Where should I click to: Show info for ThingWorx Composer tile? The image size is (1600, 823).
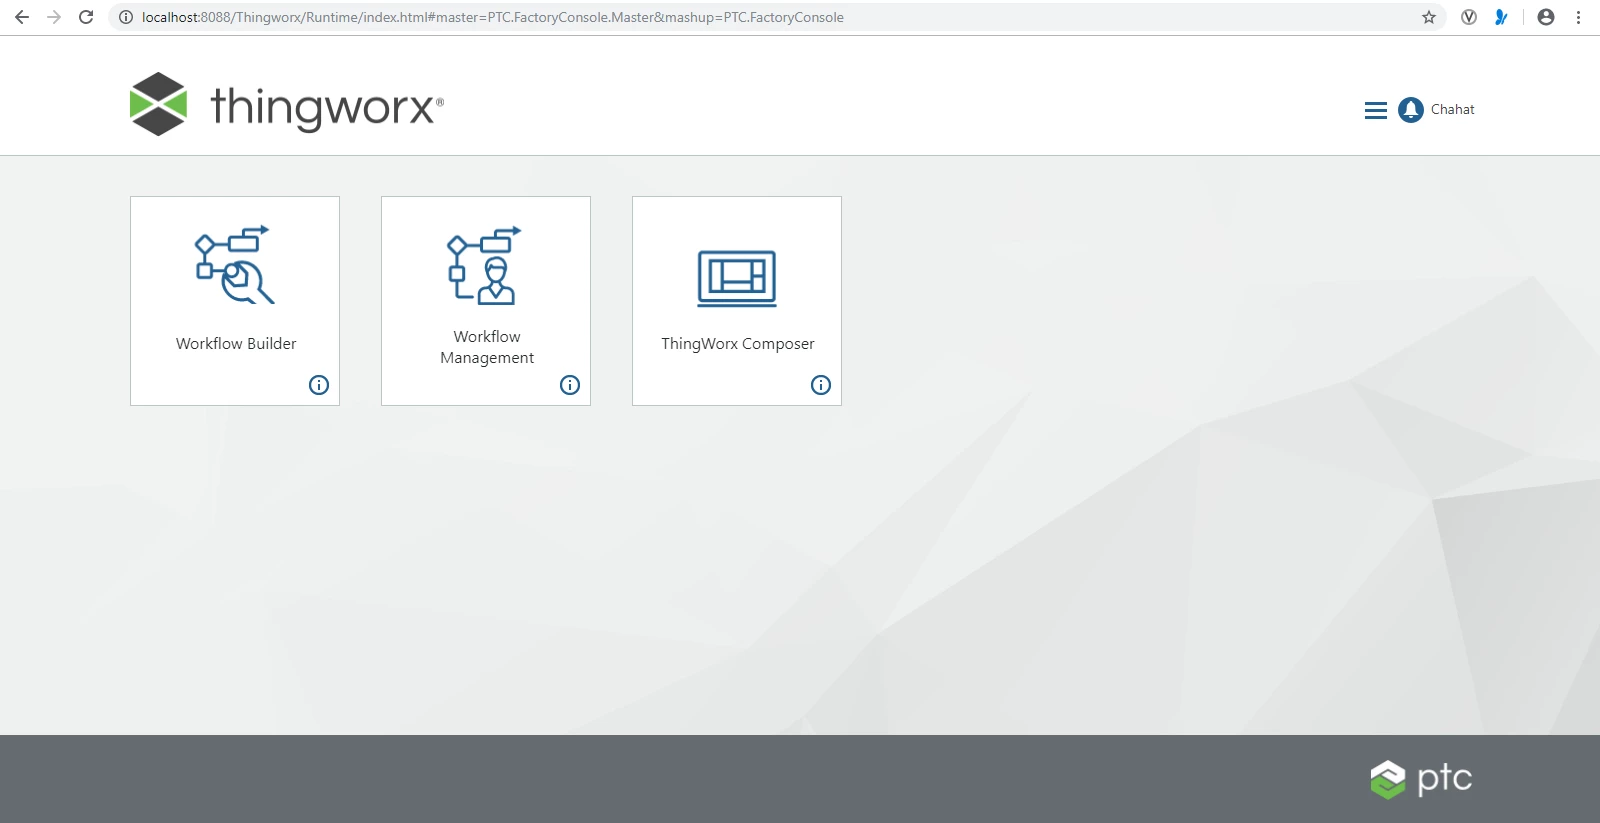821,385
